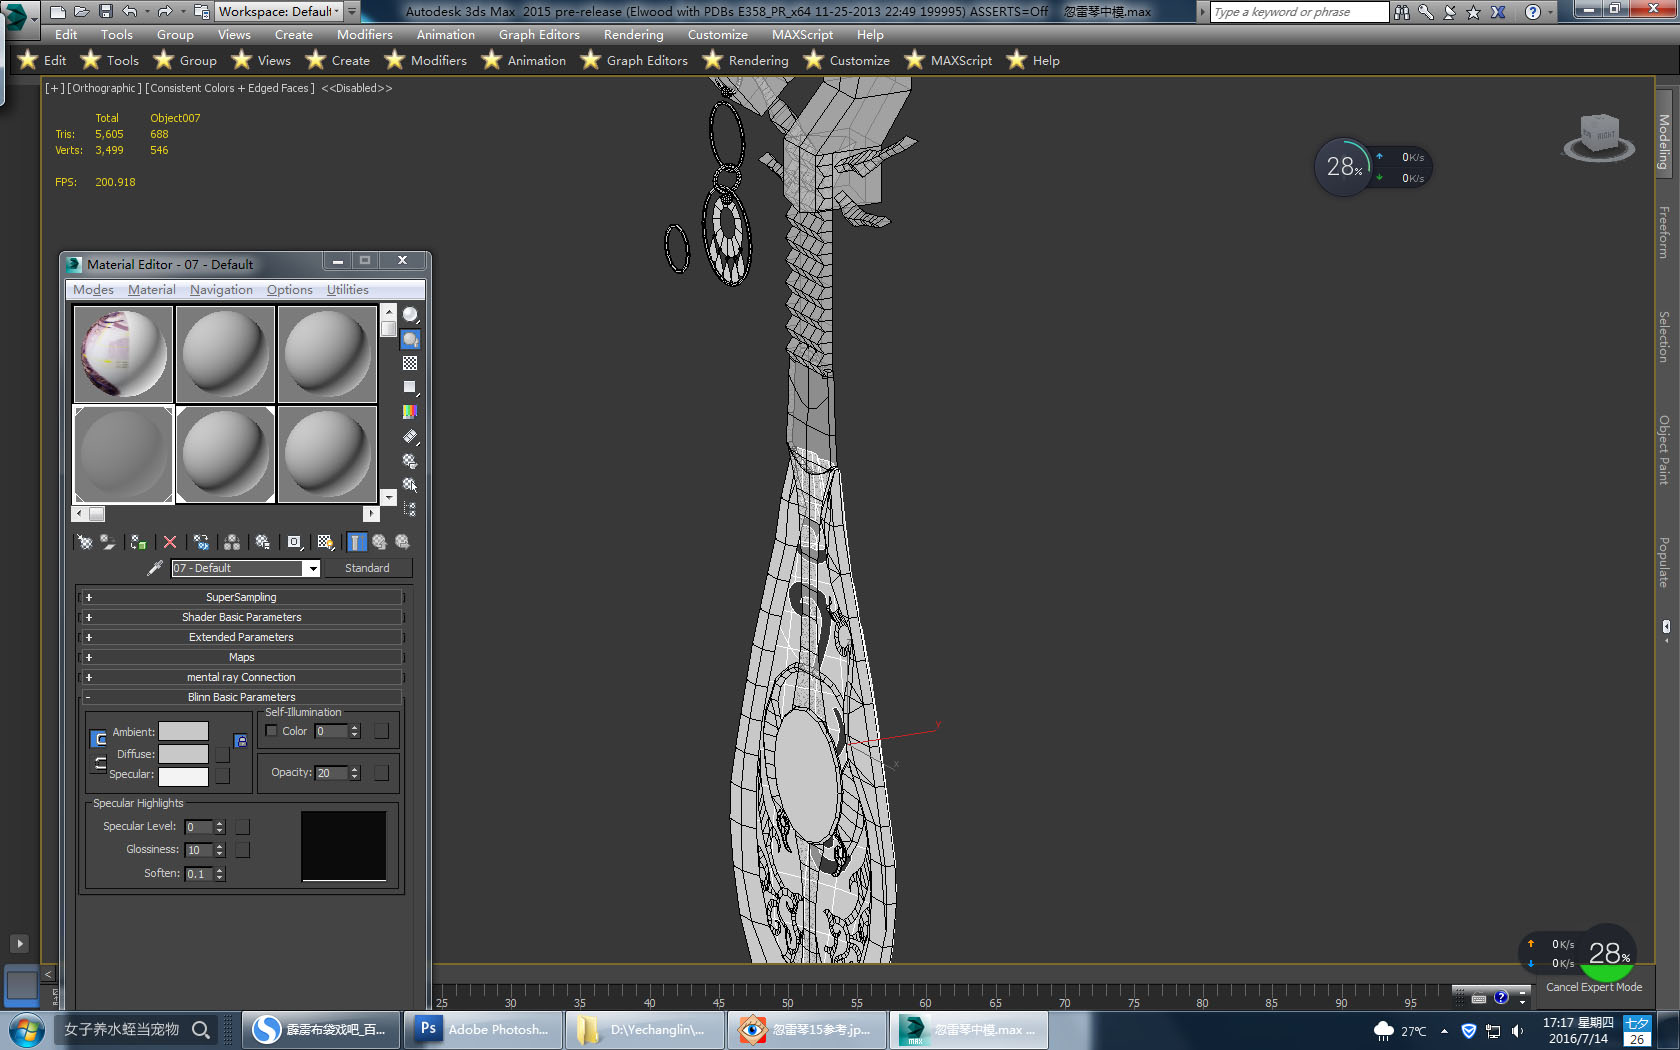Click the Diffuse map slot button
Screen dimensions: 1680x1050
point(222,754)
